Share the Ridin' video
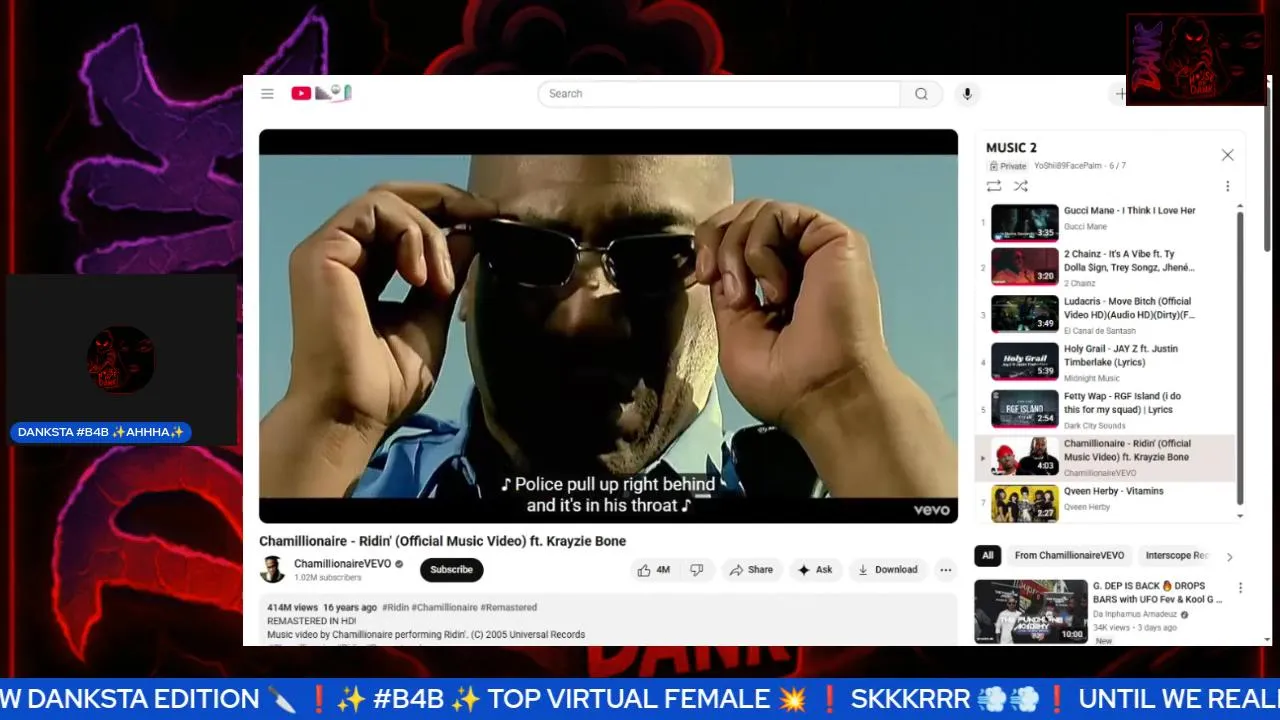Viewport: 1280px width, 720px height. click(x=751, y=570)
